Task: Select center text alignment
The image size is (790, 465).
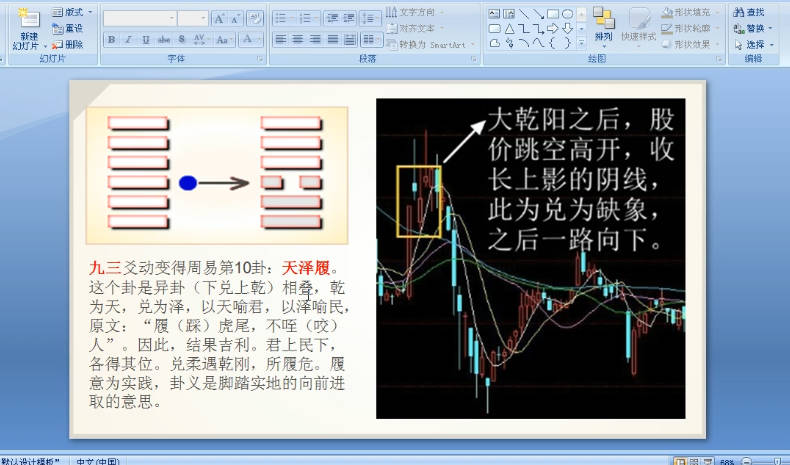Action: click(x=299, y=40)
